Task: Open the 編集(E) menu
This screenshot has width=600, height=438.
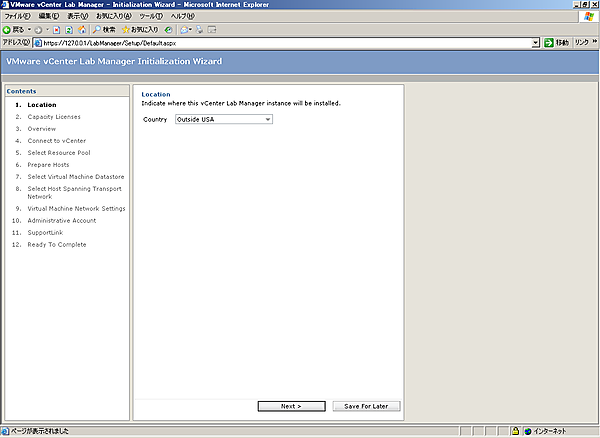Action: 49,16
